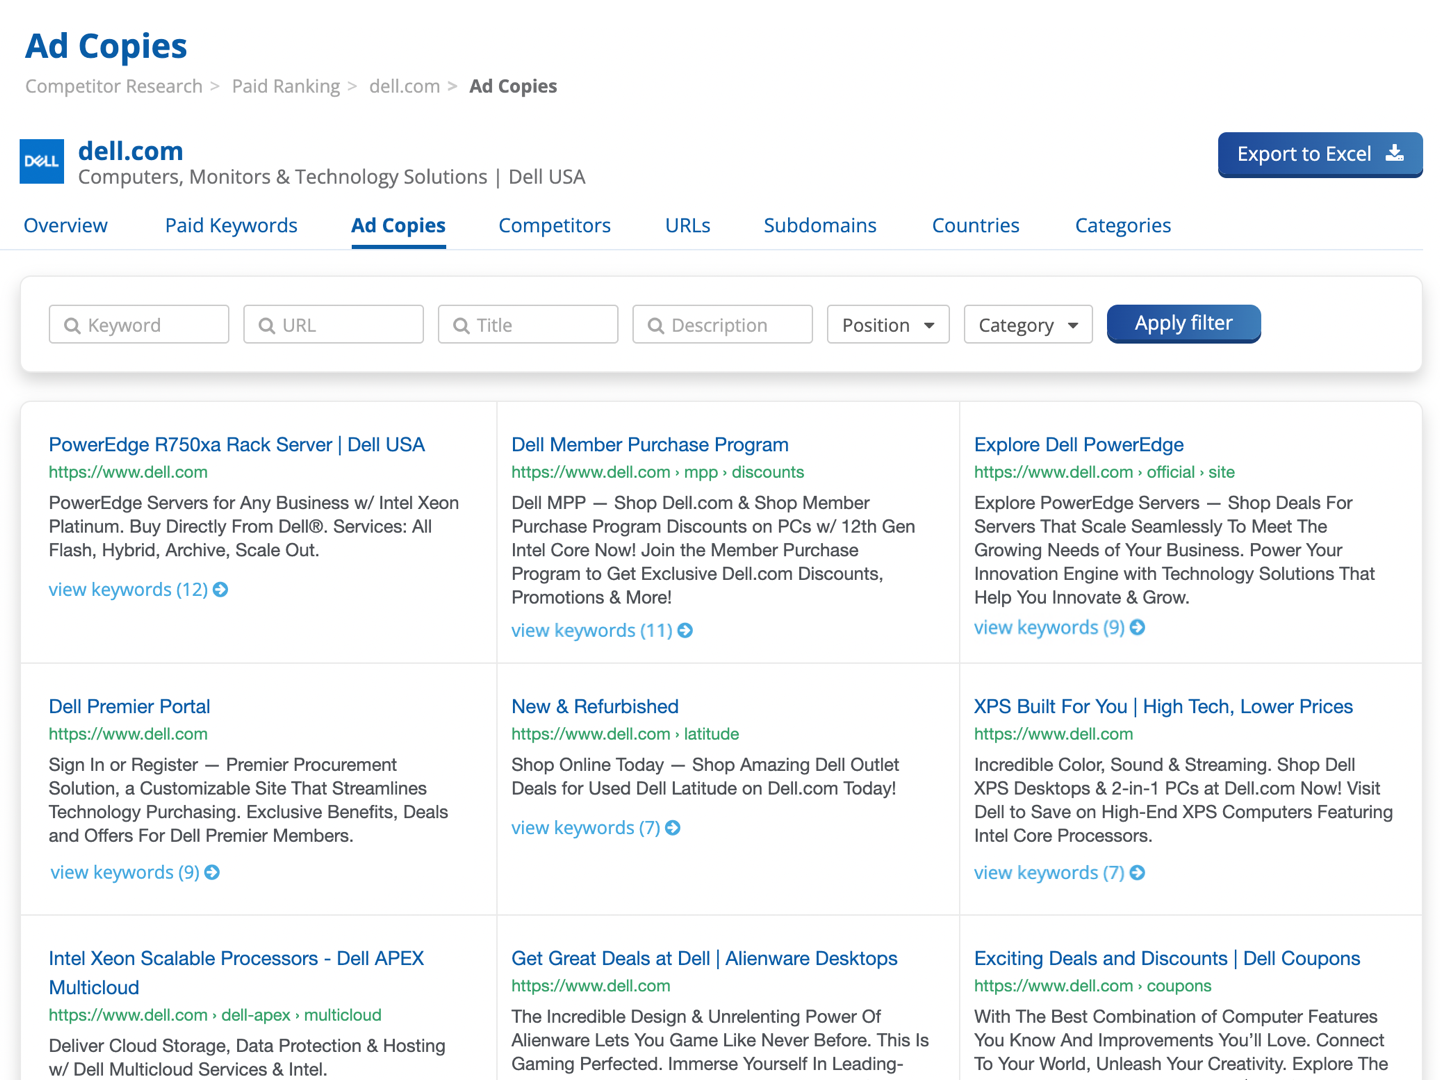1440x1080 pixels.
Task: Click arrow icon for Dell Premier Portal keywords
Action: (x=212, y=873)
